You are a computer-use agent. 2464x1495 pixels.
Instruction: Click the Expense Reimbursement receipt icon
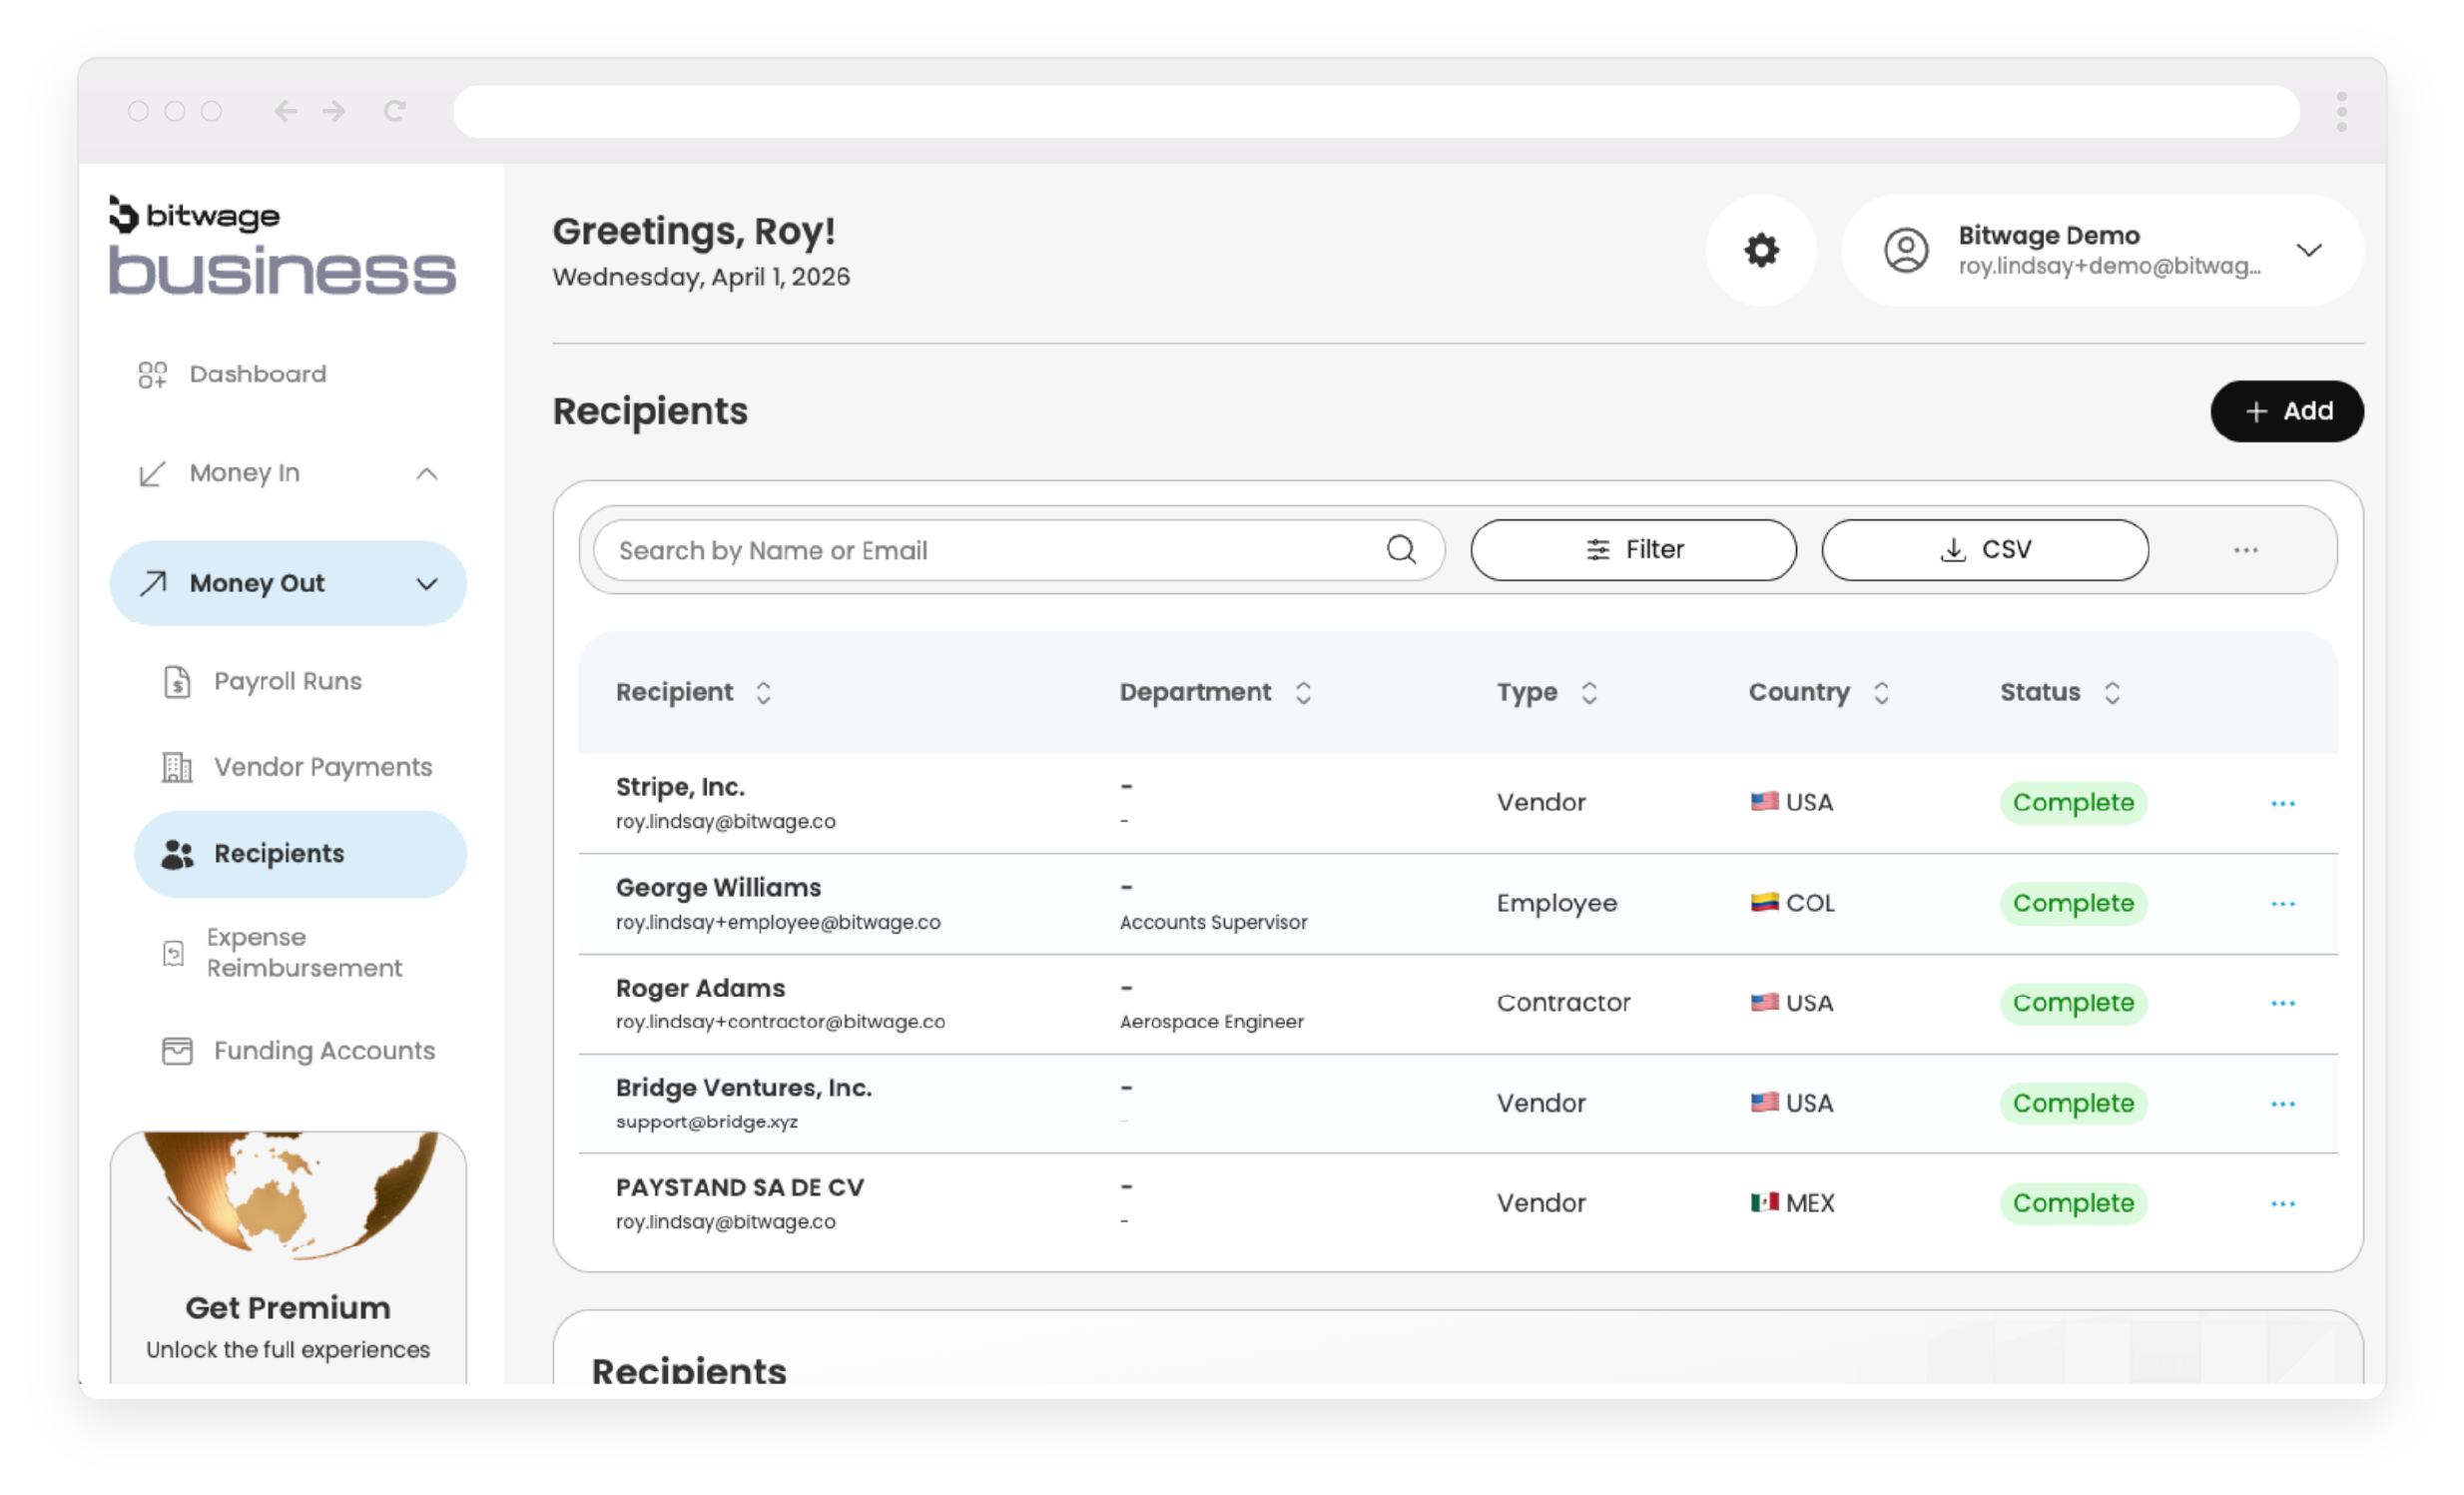pos(173,953)
